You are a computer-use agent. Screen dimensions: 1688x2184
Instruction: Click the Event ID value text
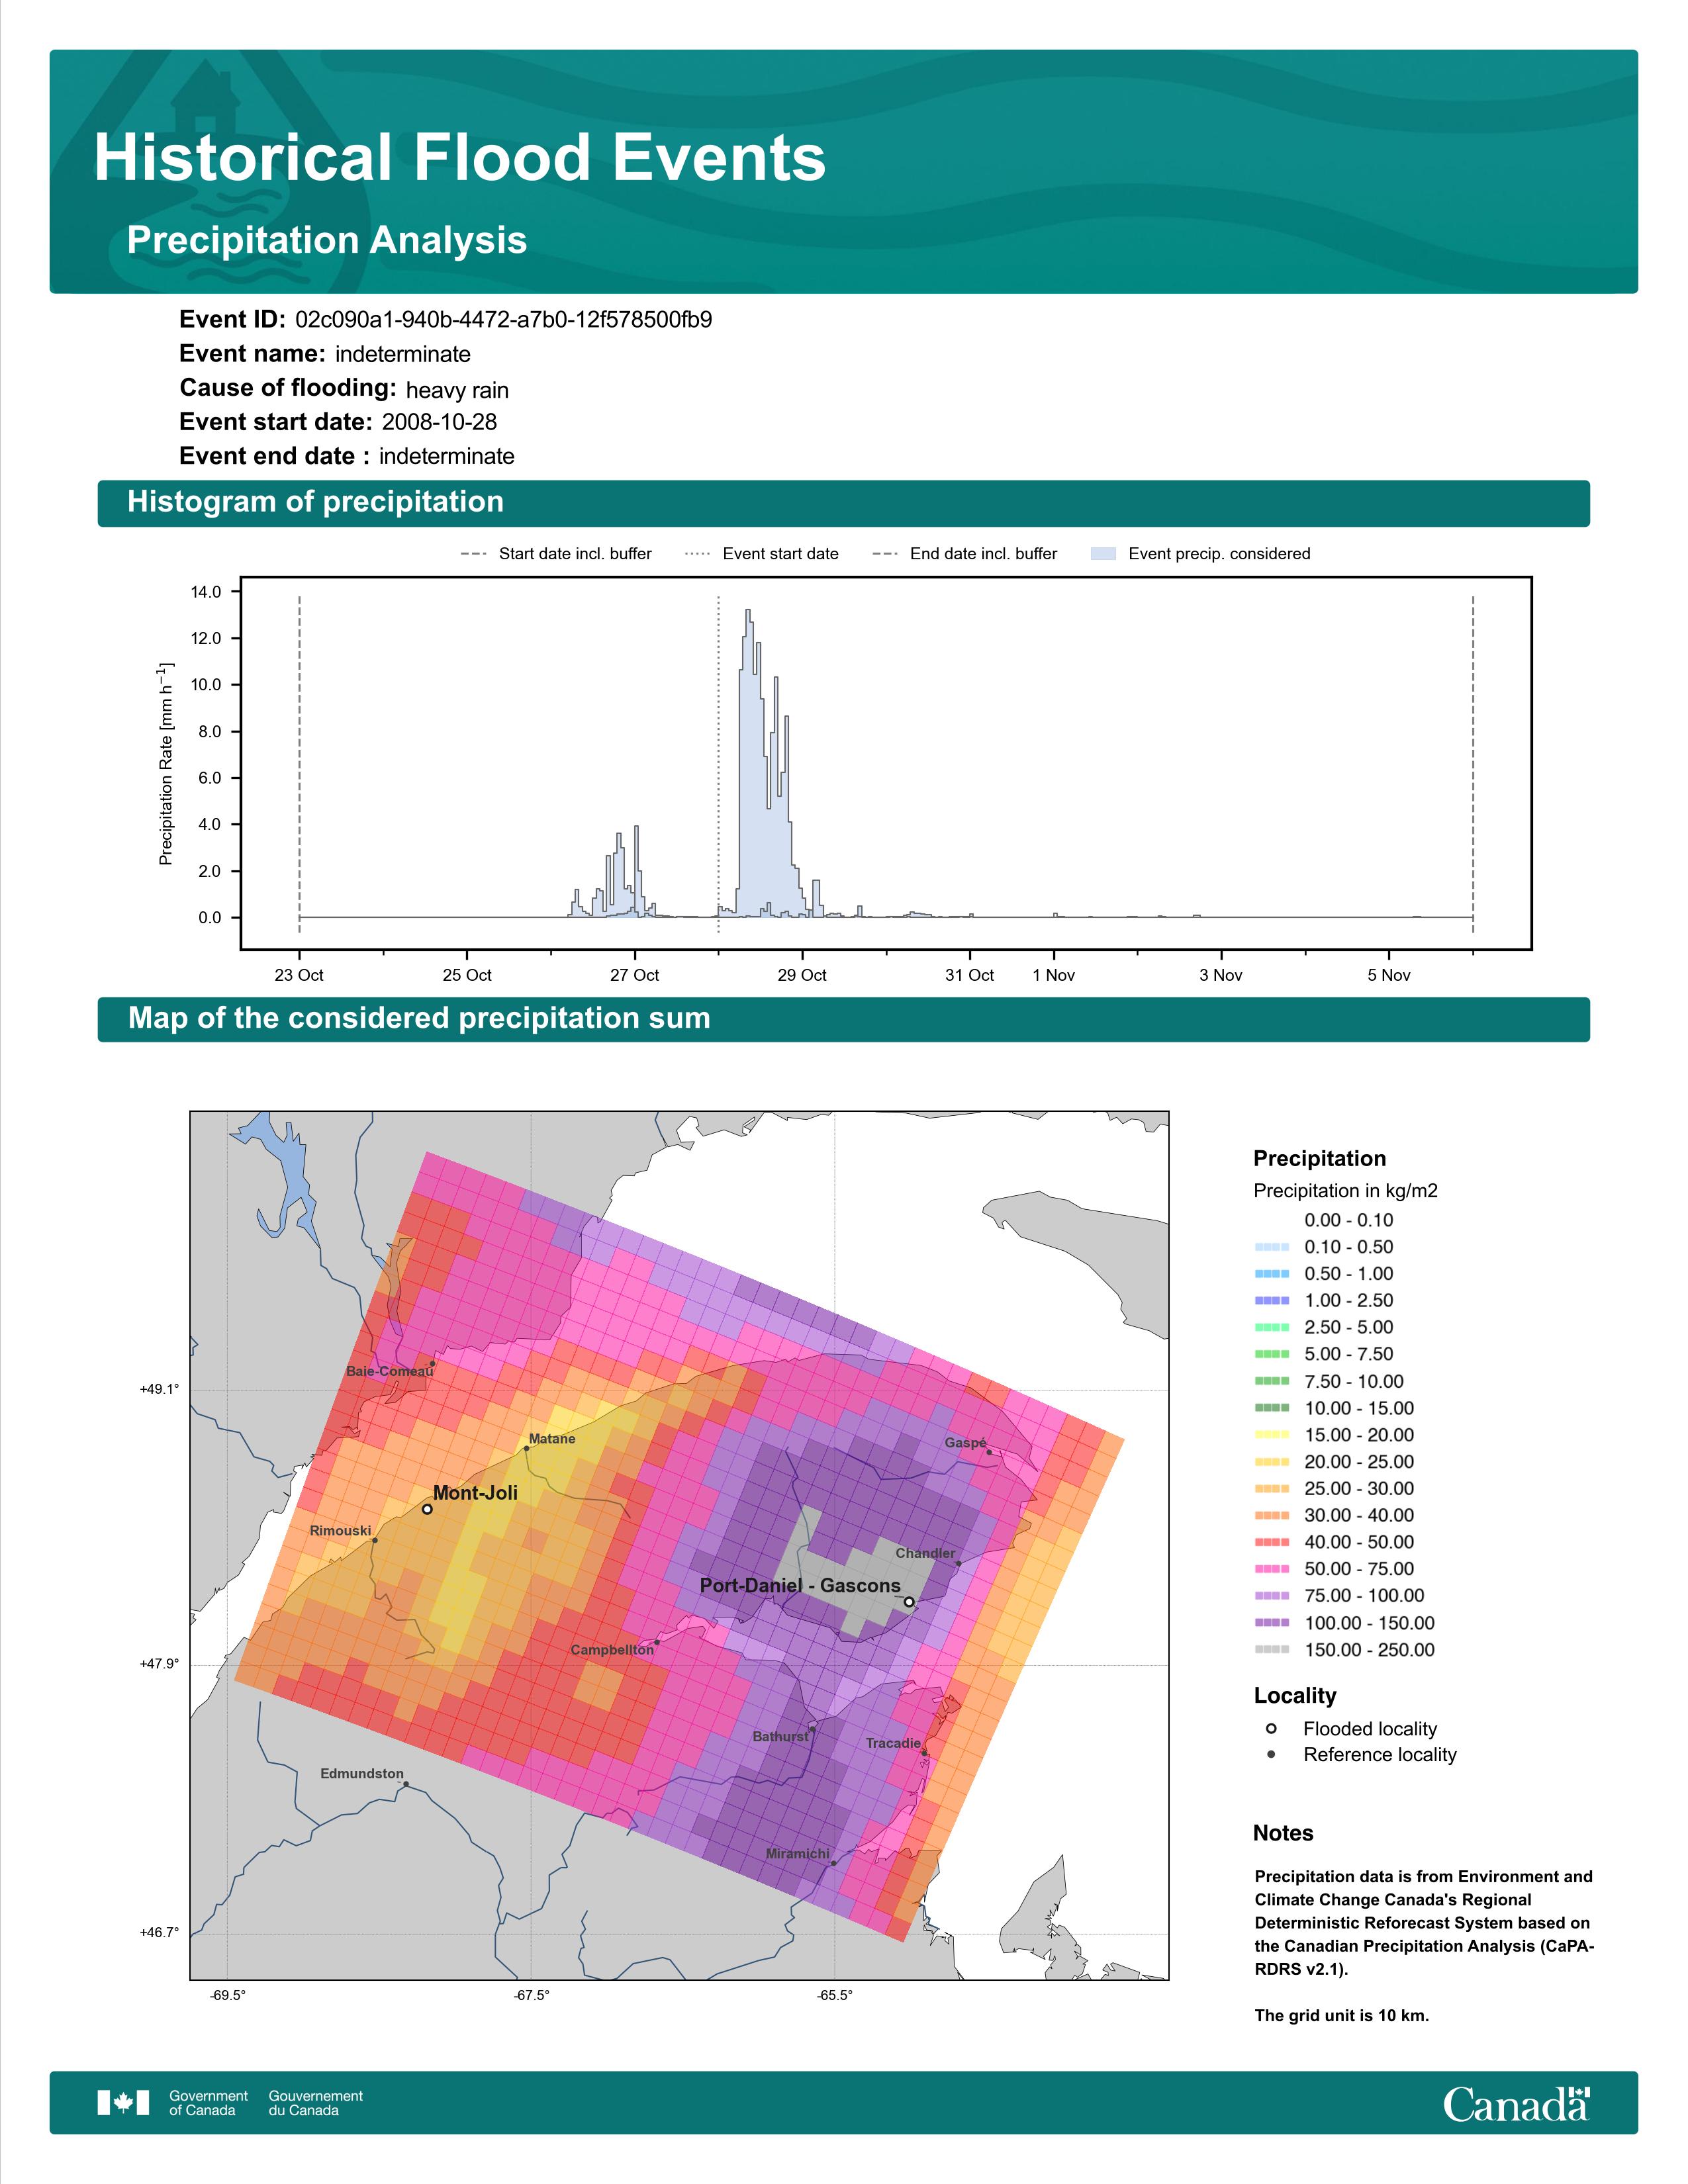point(504,320)
